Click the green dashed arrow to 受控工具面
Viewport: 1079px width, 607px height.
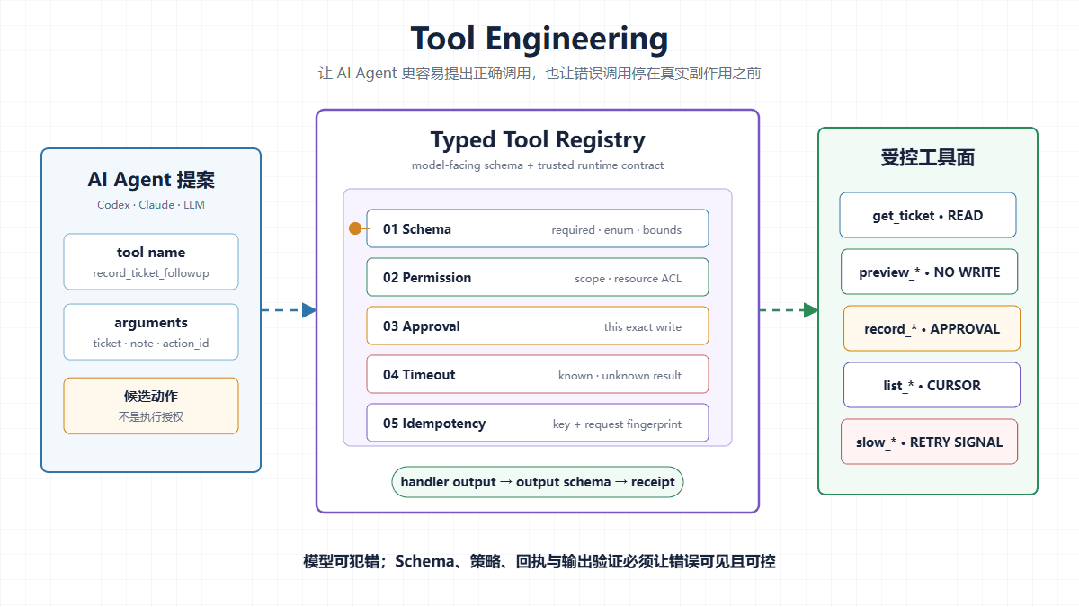(x=789, y=310)
